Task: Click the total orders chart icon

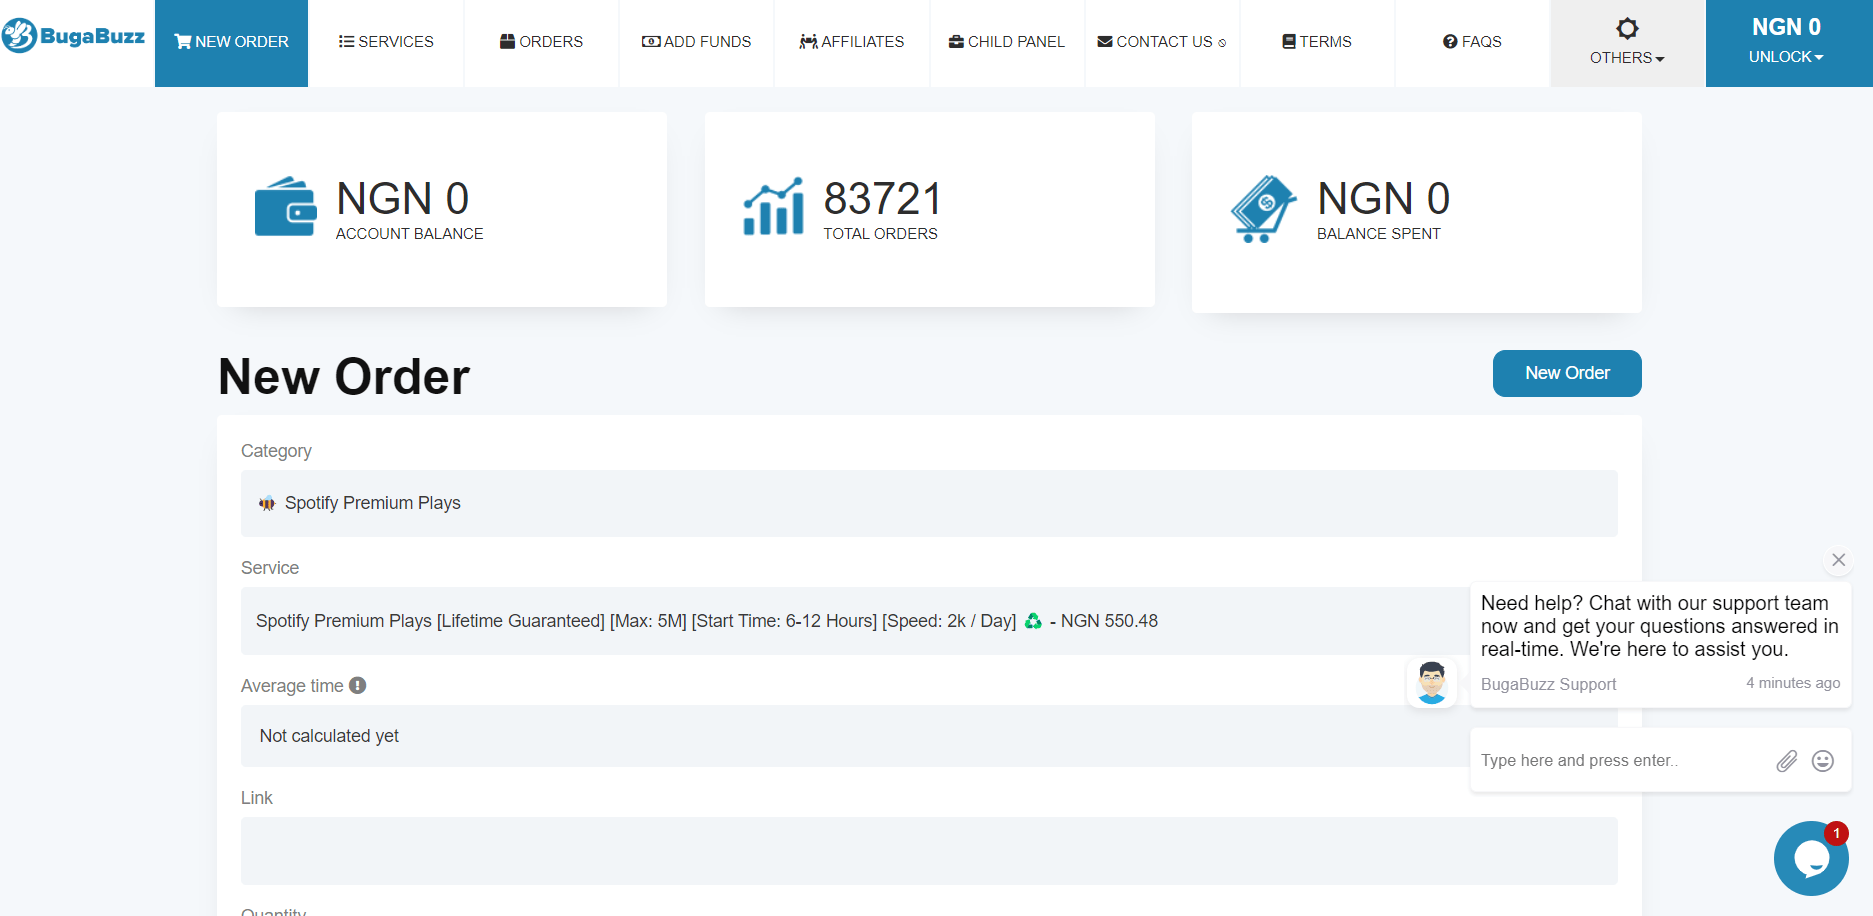Action: pyautogui.click(x=773, y=208)
